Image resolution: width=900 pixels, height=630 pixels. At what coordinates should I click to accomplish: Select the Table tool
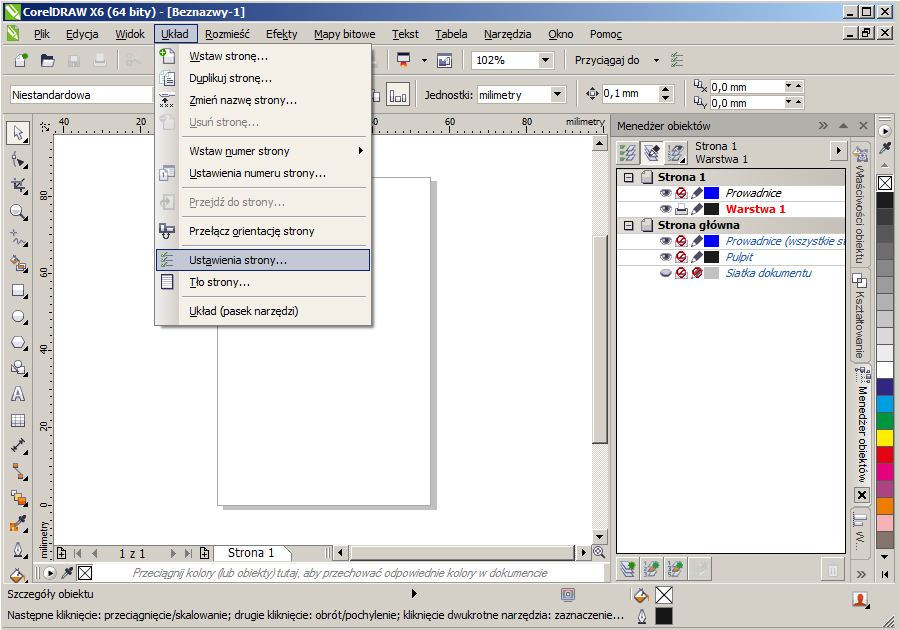tap(18, 421)
